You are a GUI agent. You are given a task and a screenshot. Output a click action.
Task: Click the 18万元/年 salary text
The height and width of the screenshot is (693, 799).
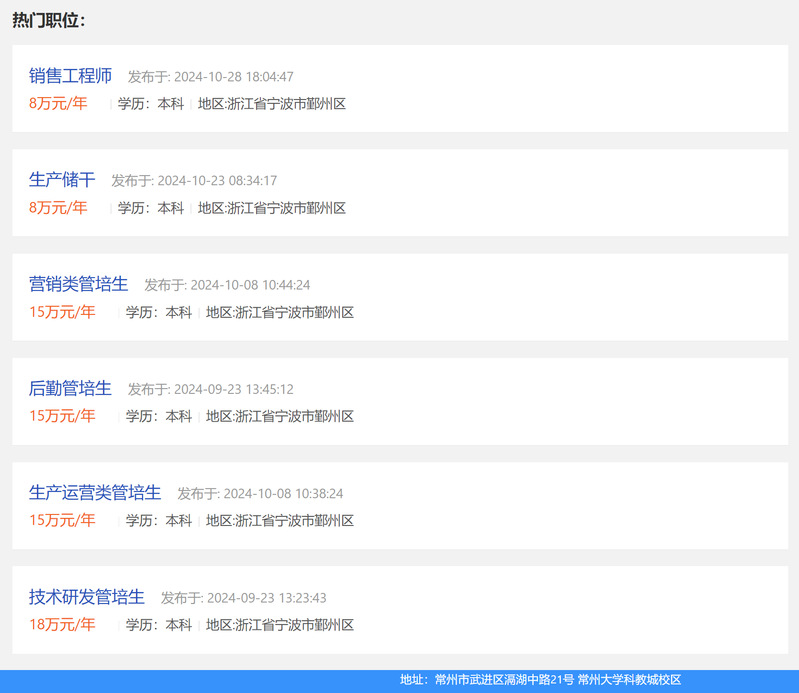[x=62, y=624]
